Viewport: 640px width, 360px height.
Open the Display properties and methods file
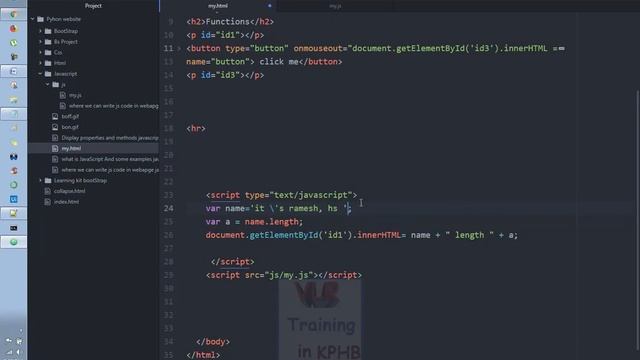coord(110,138)
